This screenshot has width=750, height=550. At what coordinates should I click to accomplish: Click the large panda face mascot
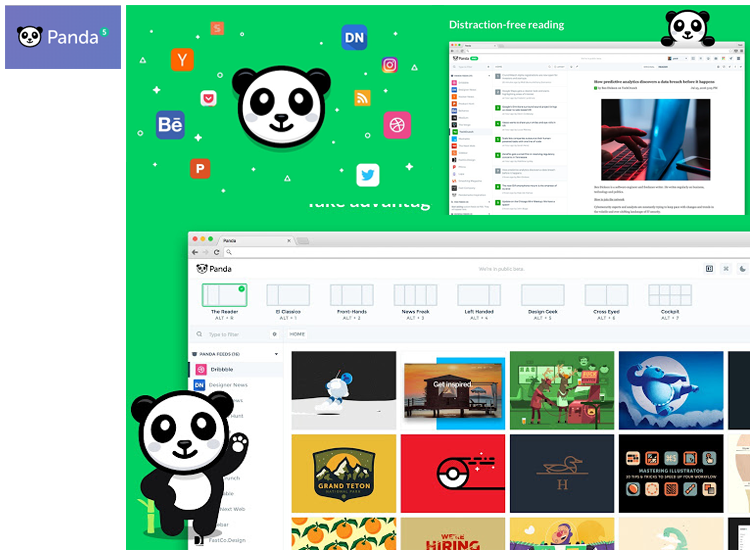click(x=281, y=106)
